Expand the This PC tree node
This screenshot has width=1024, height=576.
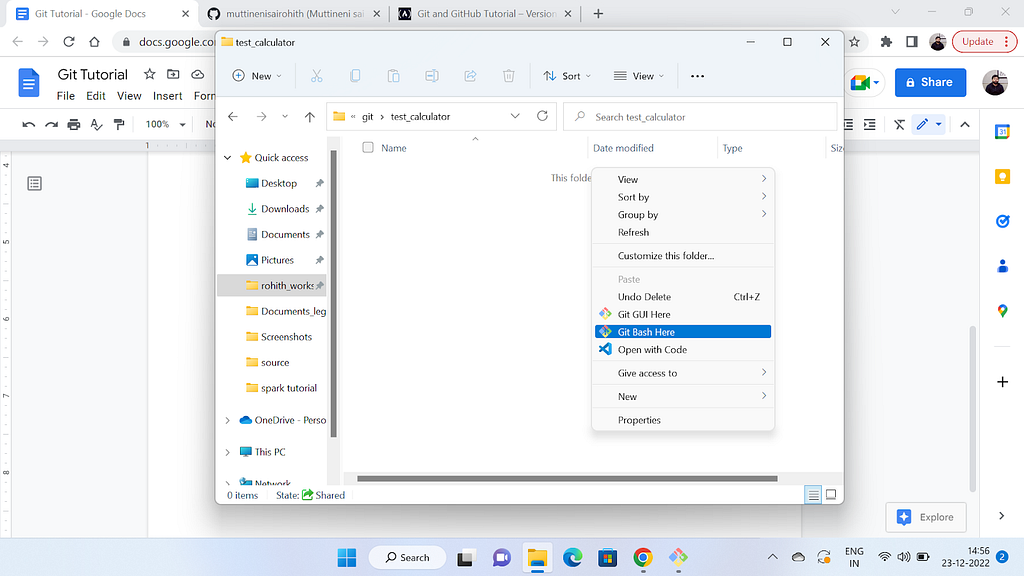[x=228, y=452]
